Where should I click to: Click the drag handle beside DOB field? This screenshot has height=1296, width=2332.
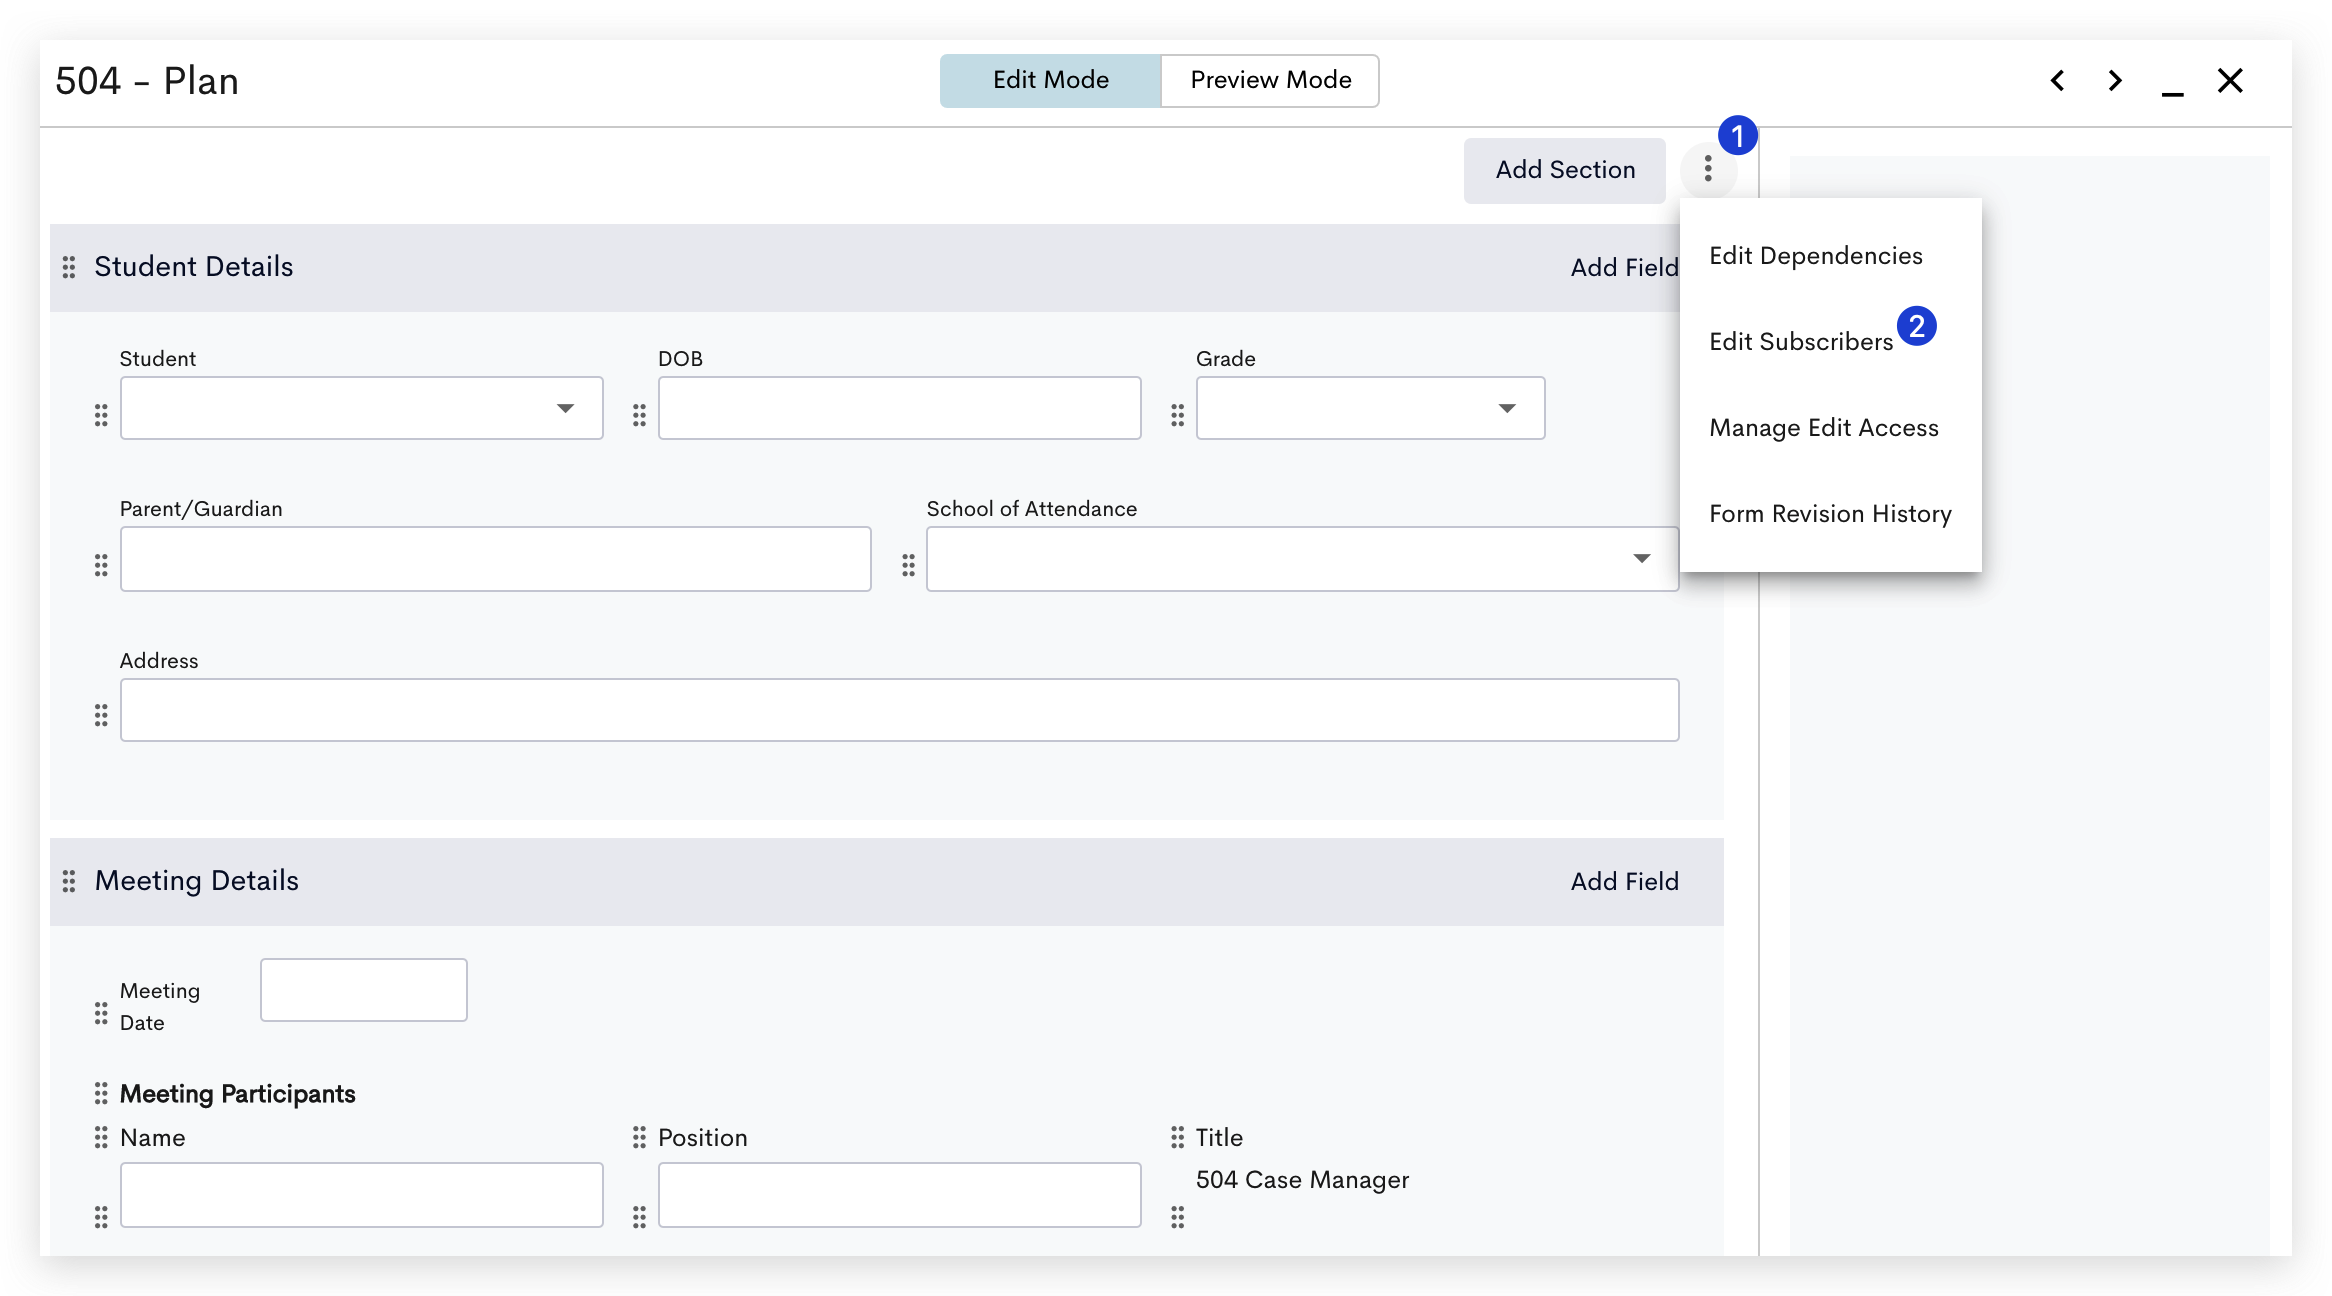click(x=639, y=415)
